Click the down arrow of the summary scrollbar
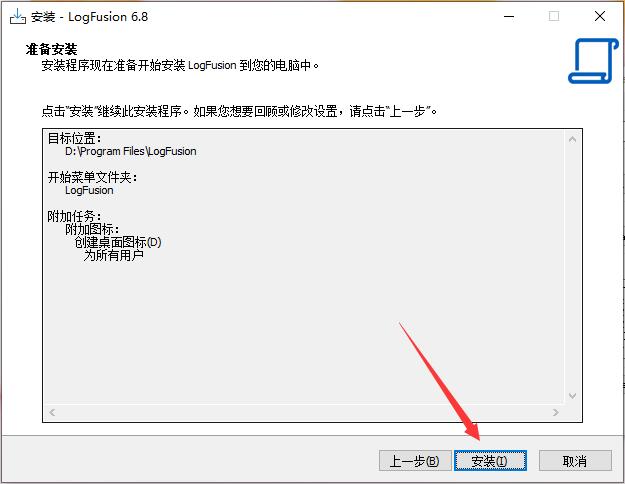 [572, 395]
